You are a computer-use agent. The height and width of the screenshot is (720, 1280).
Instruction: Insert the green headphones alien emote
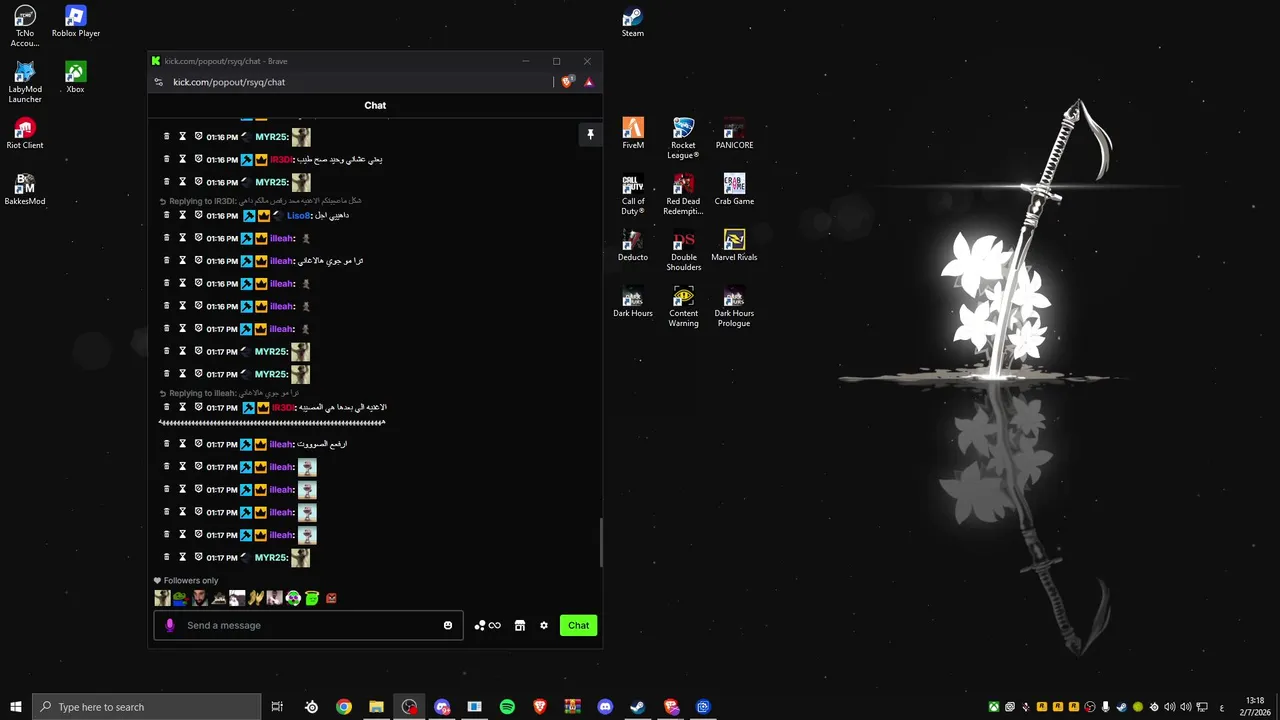[x=293, y=598]
